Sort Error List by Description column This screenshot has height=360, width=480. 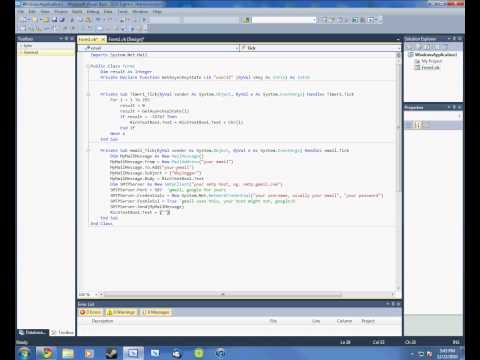coord(103,321)
